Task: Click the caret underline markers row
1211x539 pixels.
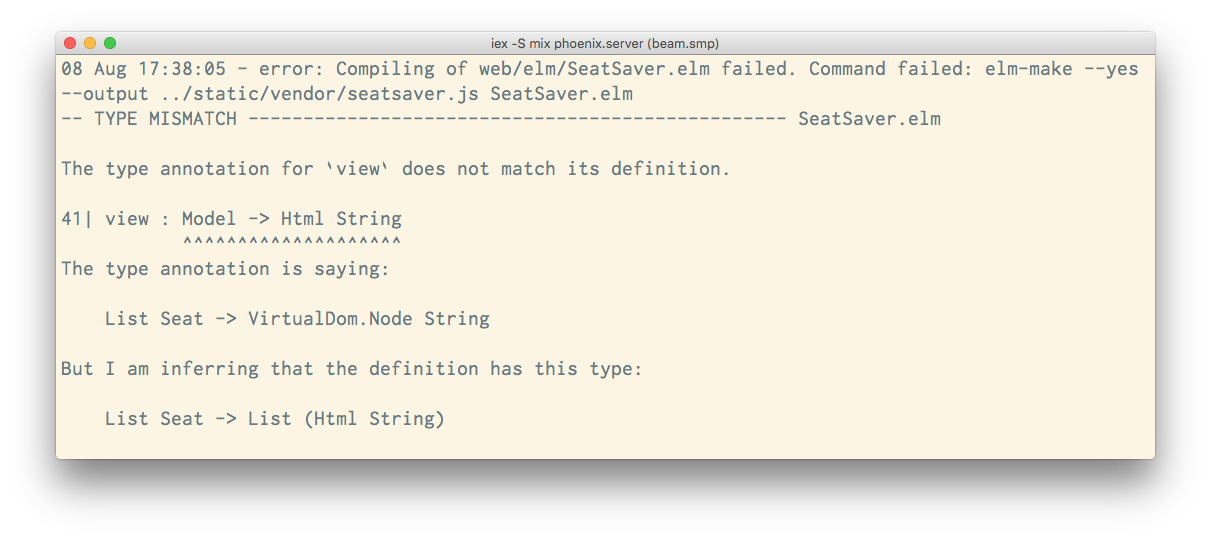Action: 291,243
